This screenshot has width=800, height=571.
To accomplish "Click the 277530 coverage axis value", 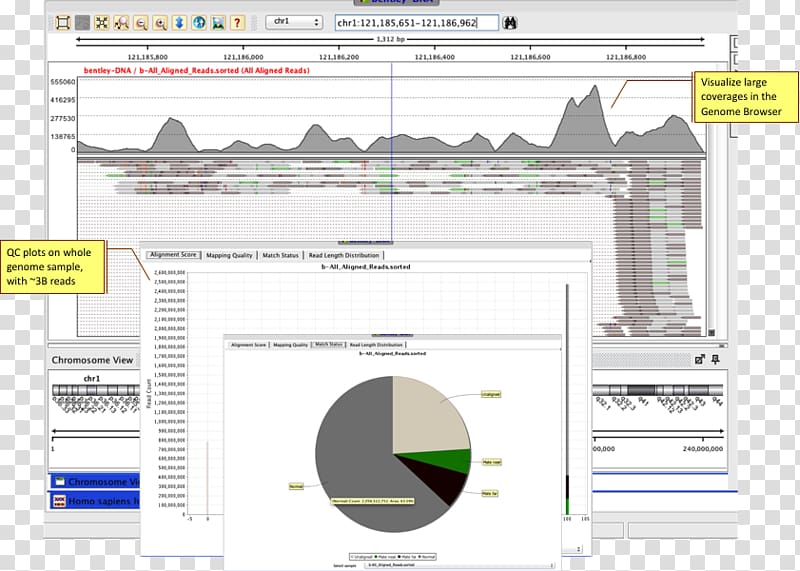I will pyautogui.click(x=63, y=118).
